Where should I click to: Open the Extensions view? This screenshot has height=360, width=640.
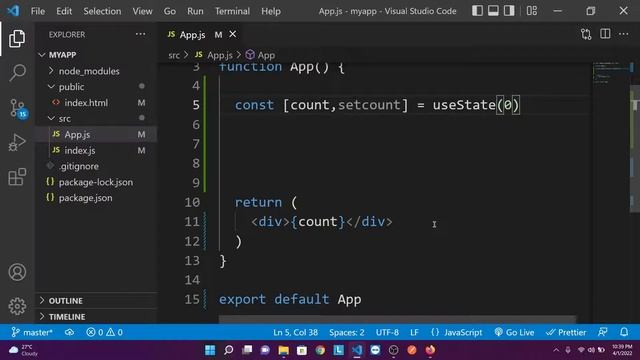tap(17, 177)
